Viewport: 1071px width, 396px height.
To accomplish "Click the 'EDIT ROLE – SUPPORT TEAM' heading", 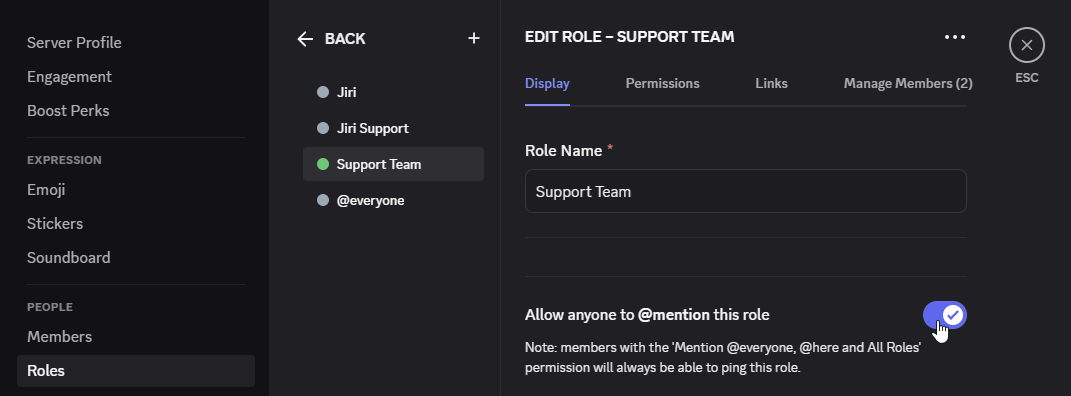I will tap(629, 37).
